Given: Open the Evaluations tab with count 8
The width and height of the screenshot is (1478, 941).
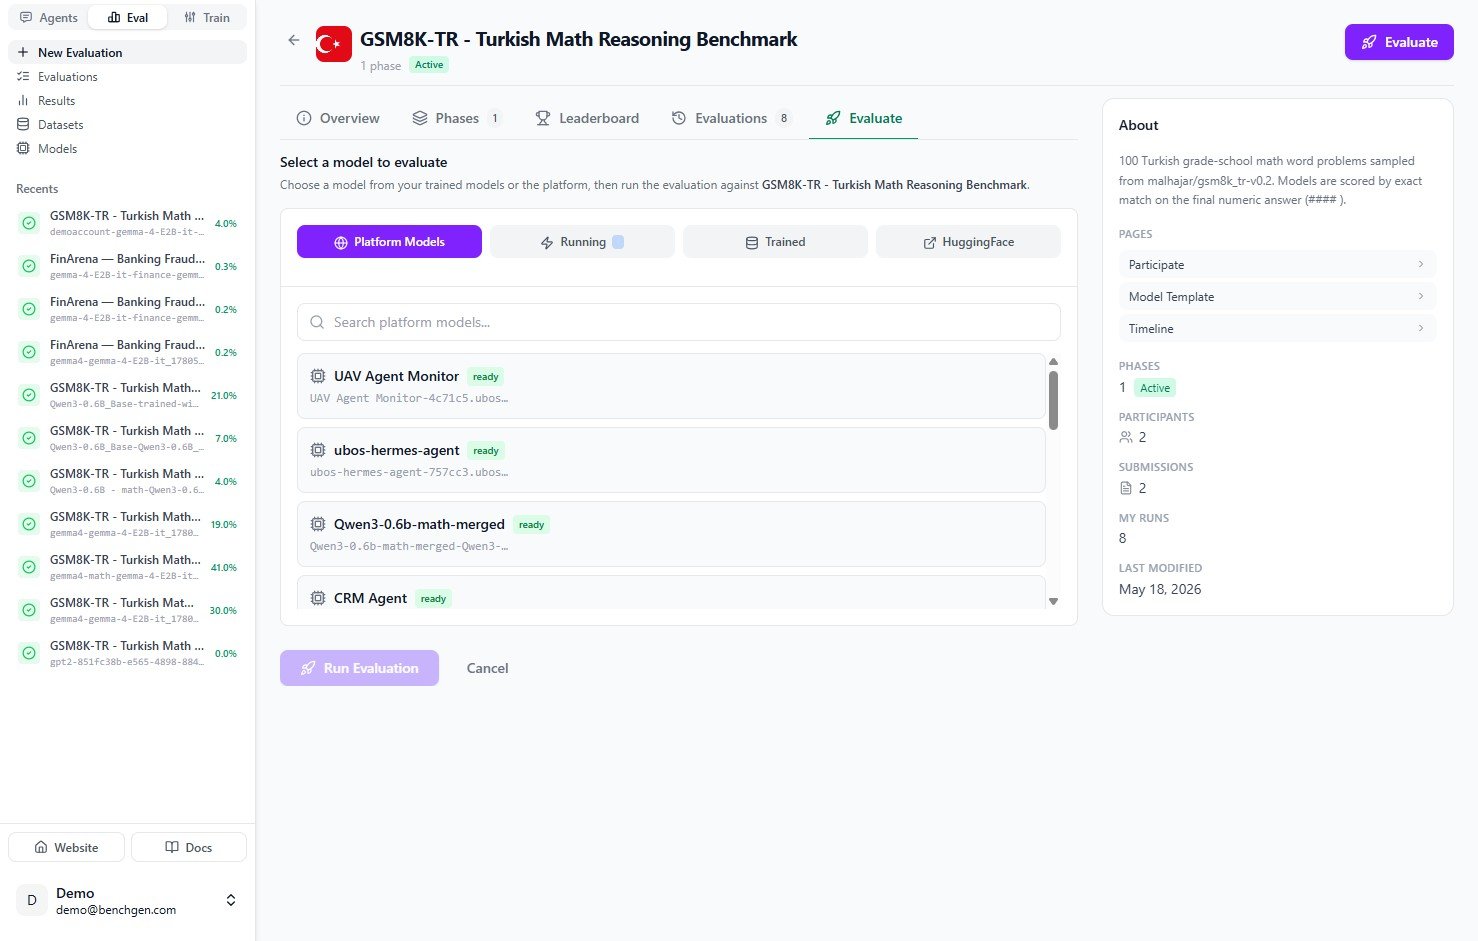Looking at the screenshot, I should [x=731, y=118].
